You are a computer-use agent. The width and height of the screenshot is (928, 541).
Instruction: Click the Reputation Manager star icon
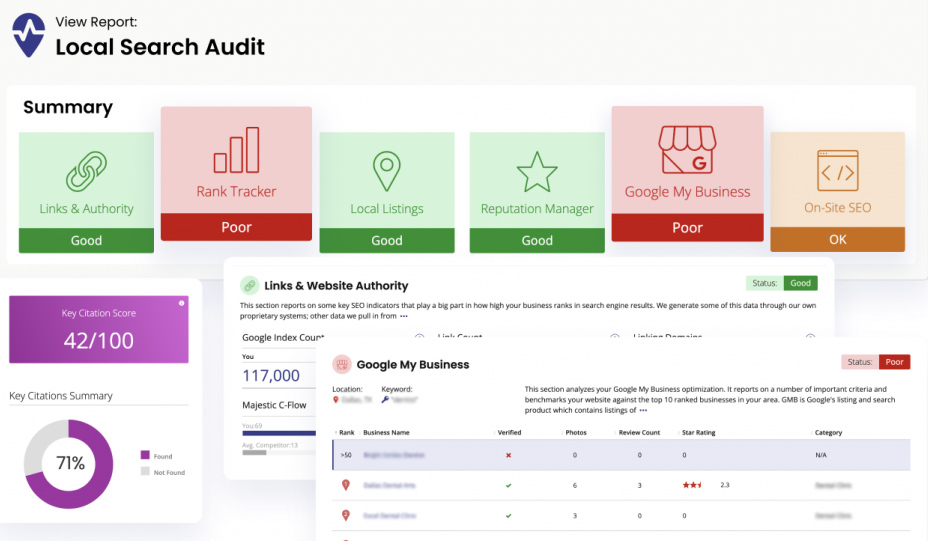click(x=537, y=172)
